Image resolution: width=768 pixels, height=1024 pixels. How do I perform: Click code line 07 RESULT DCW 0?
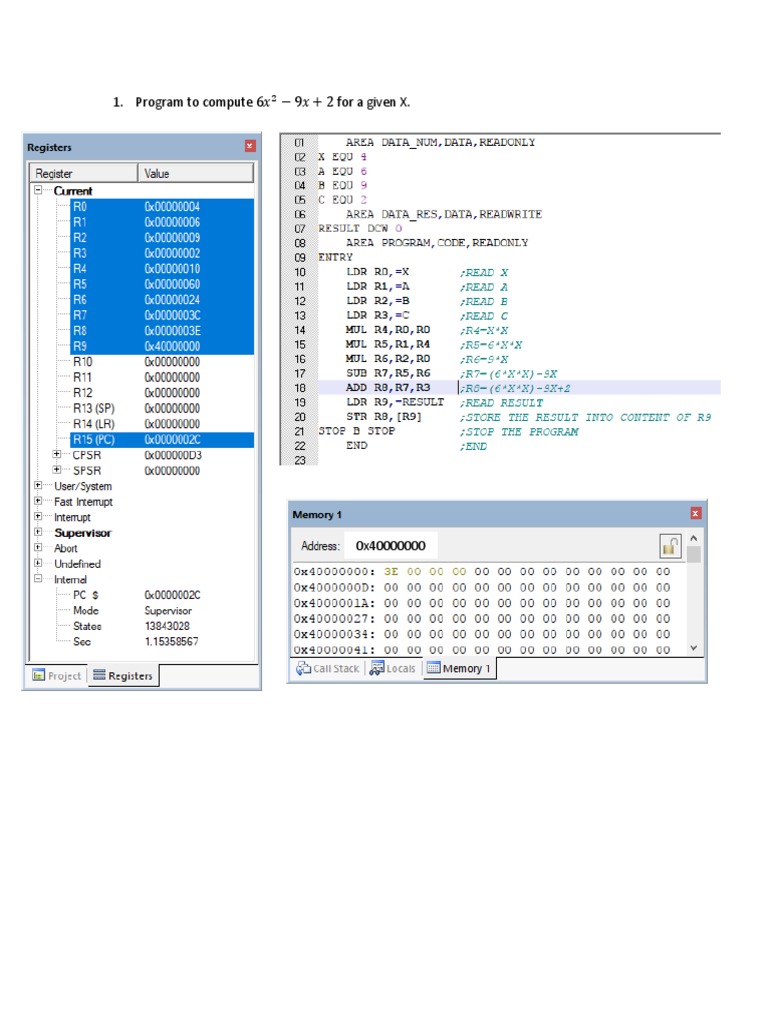pyautogui.click(x=360, y=229)
